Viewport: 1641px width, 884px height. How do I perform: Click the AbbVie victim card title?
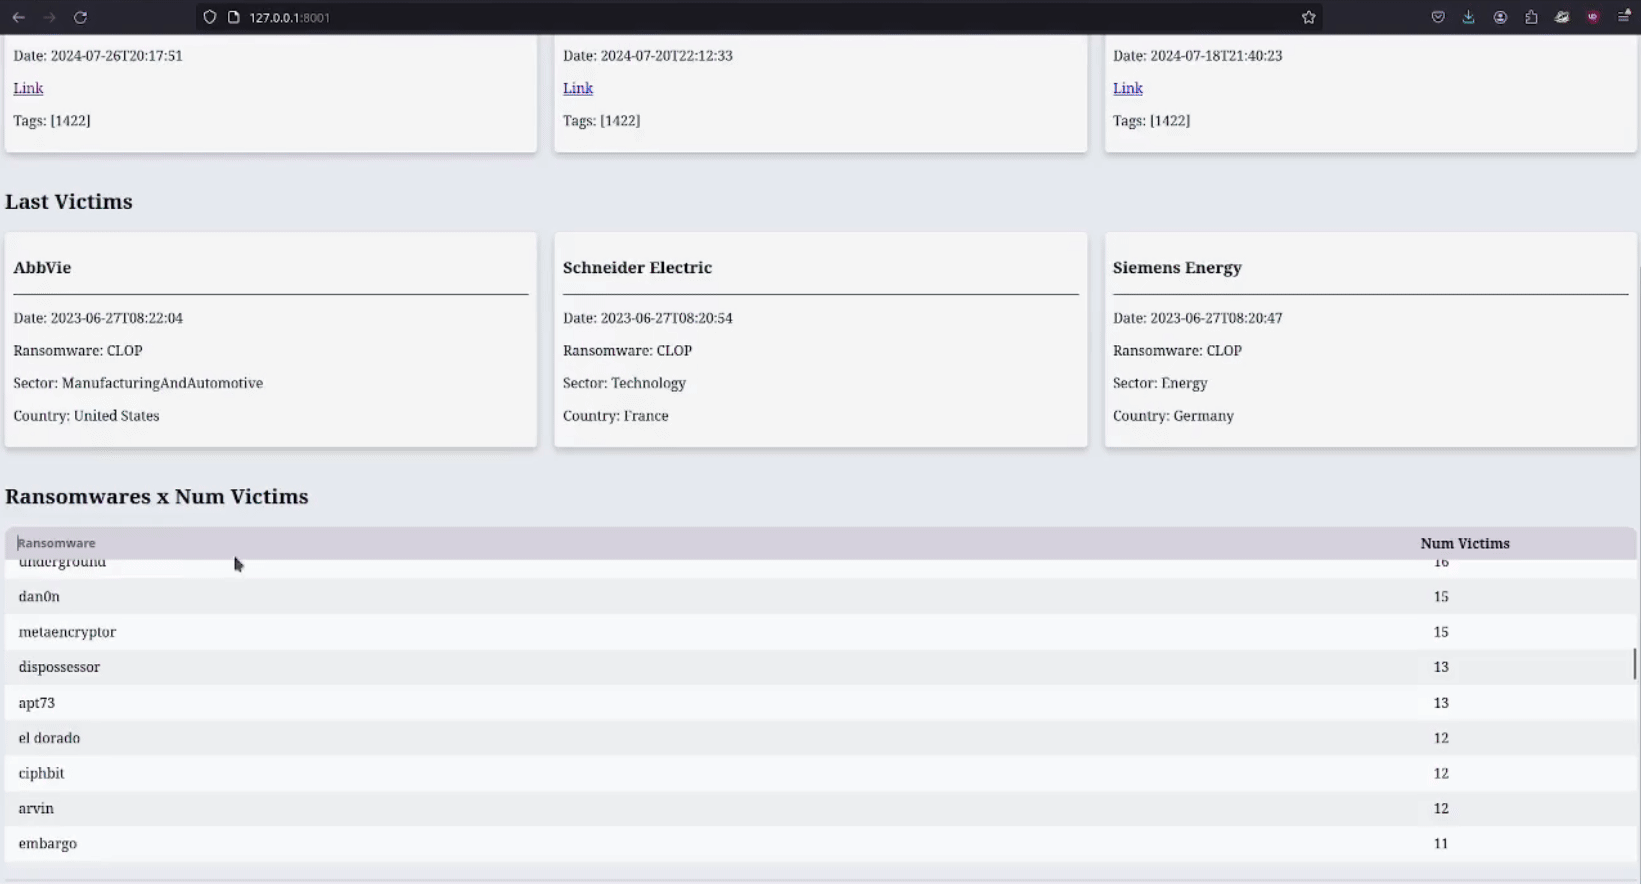42,267
